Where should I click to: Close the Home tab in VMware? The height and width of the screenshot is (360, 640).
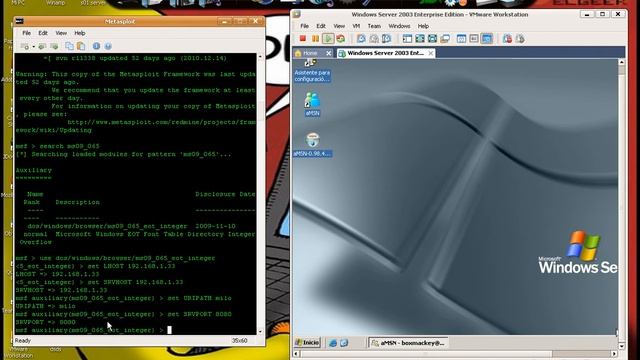click(x=329, y=53)
